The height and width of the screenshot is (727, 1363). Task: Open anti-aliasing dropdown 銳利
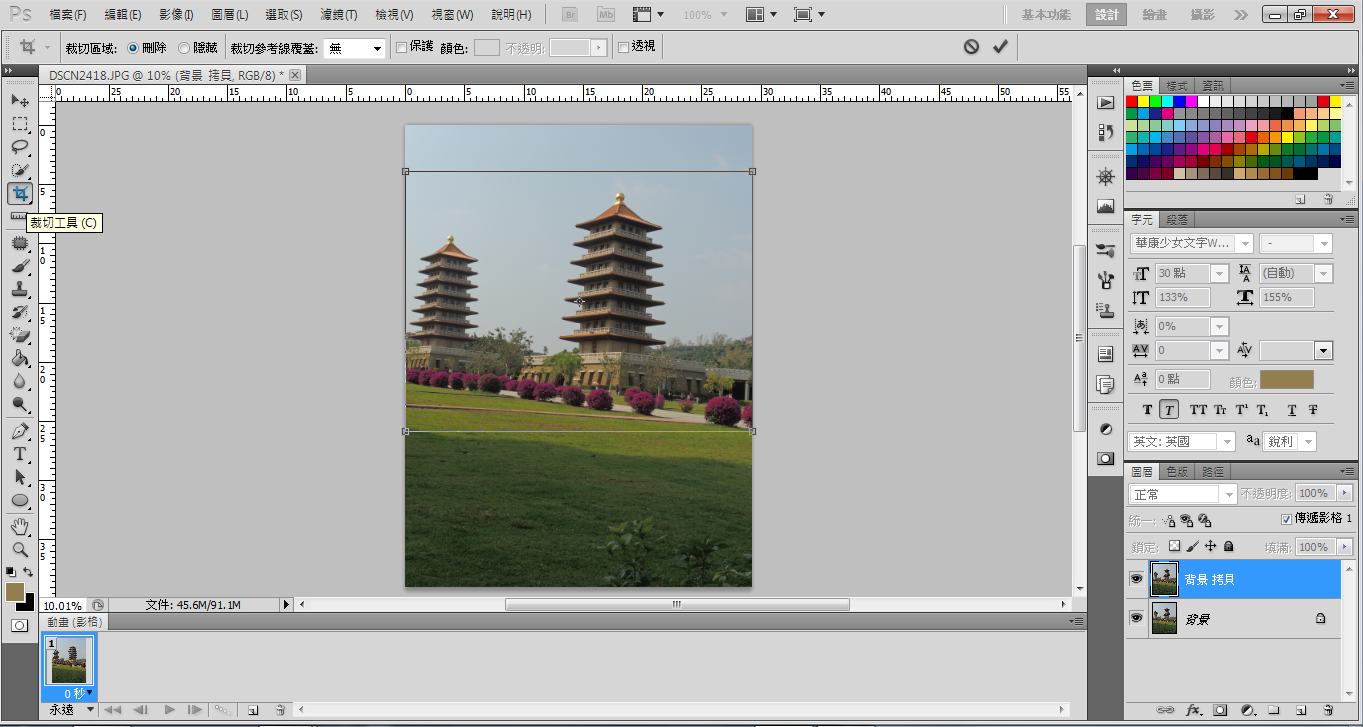click(1290, 441)
